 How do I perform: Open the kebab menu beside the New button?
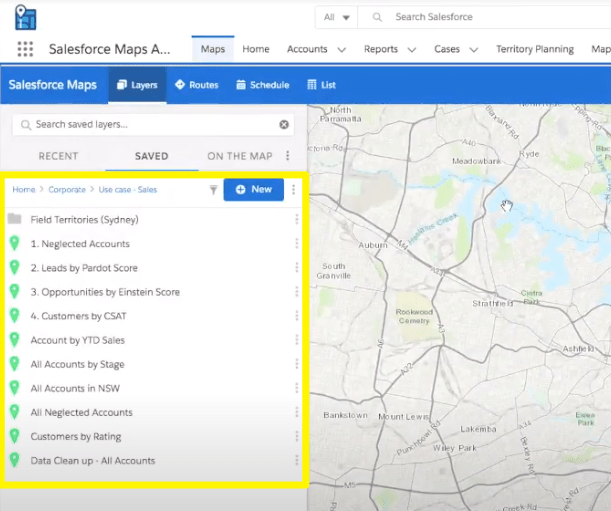tap(293, 189)
